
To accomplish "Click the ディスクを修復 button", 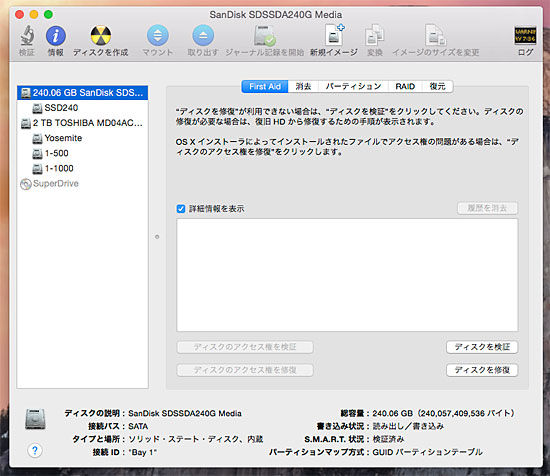I will pyautogui.click(x=482, y=370).
